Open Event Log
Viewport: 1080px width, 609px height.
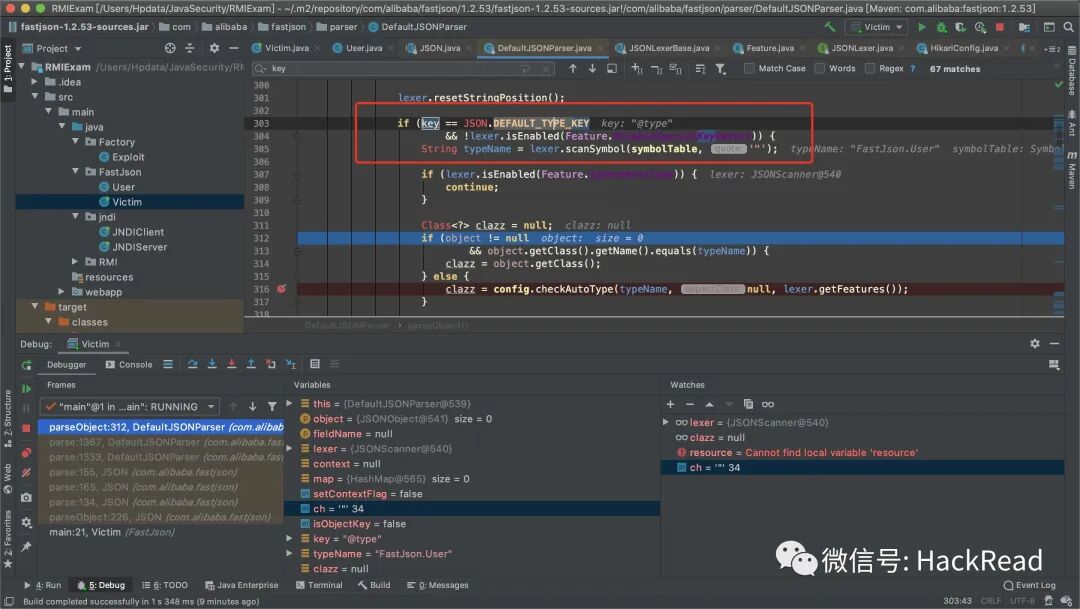[x=1030, y=586]
